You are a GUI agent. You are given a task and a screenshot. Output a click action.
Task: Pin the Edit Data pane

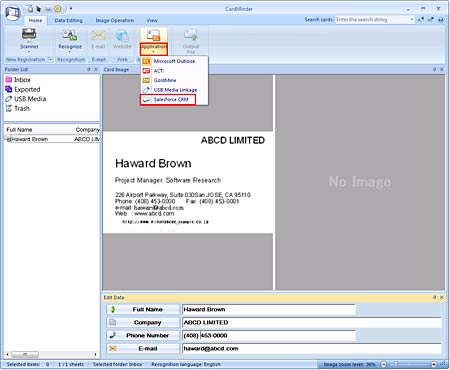(x=435, y=297)
